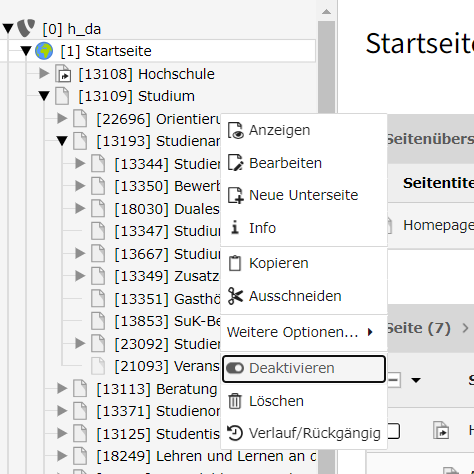Expand the [13113] Beratung tree node

62,388
